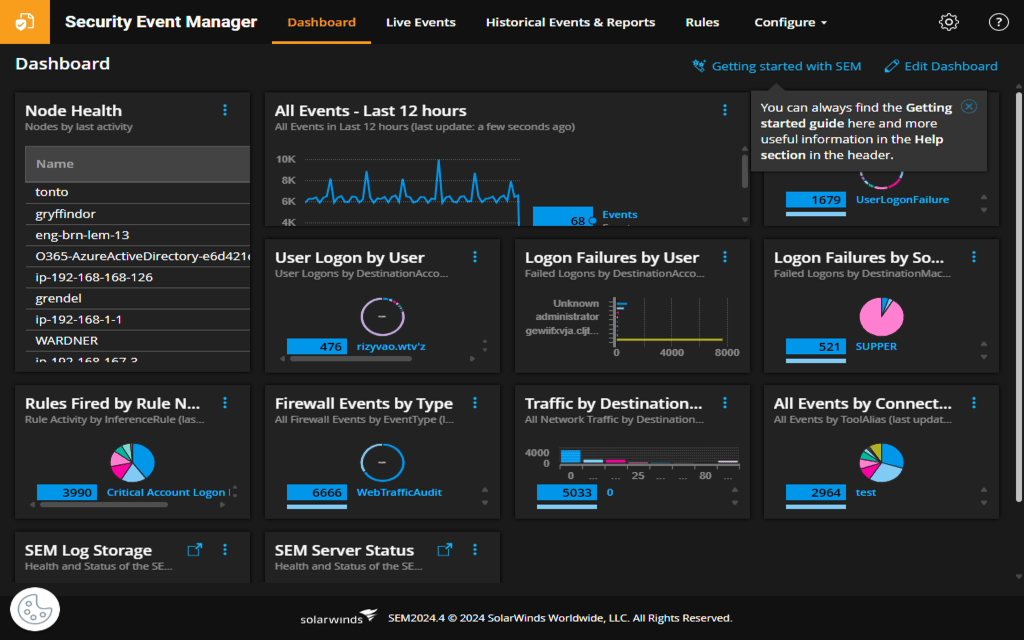Open Logon Failures by User widget menu
This screenshot has width=1024, height=640.
[724, 257]
